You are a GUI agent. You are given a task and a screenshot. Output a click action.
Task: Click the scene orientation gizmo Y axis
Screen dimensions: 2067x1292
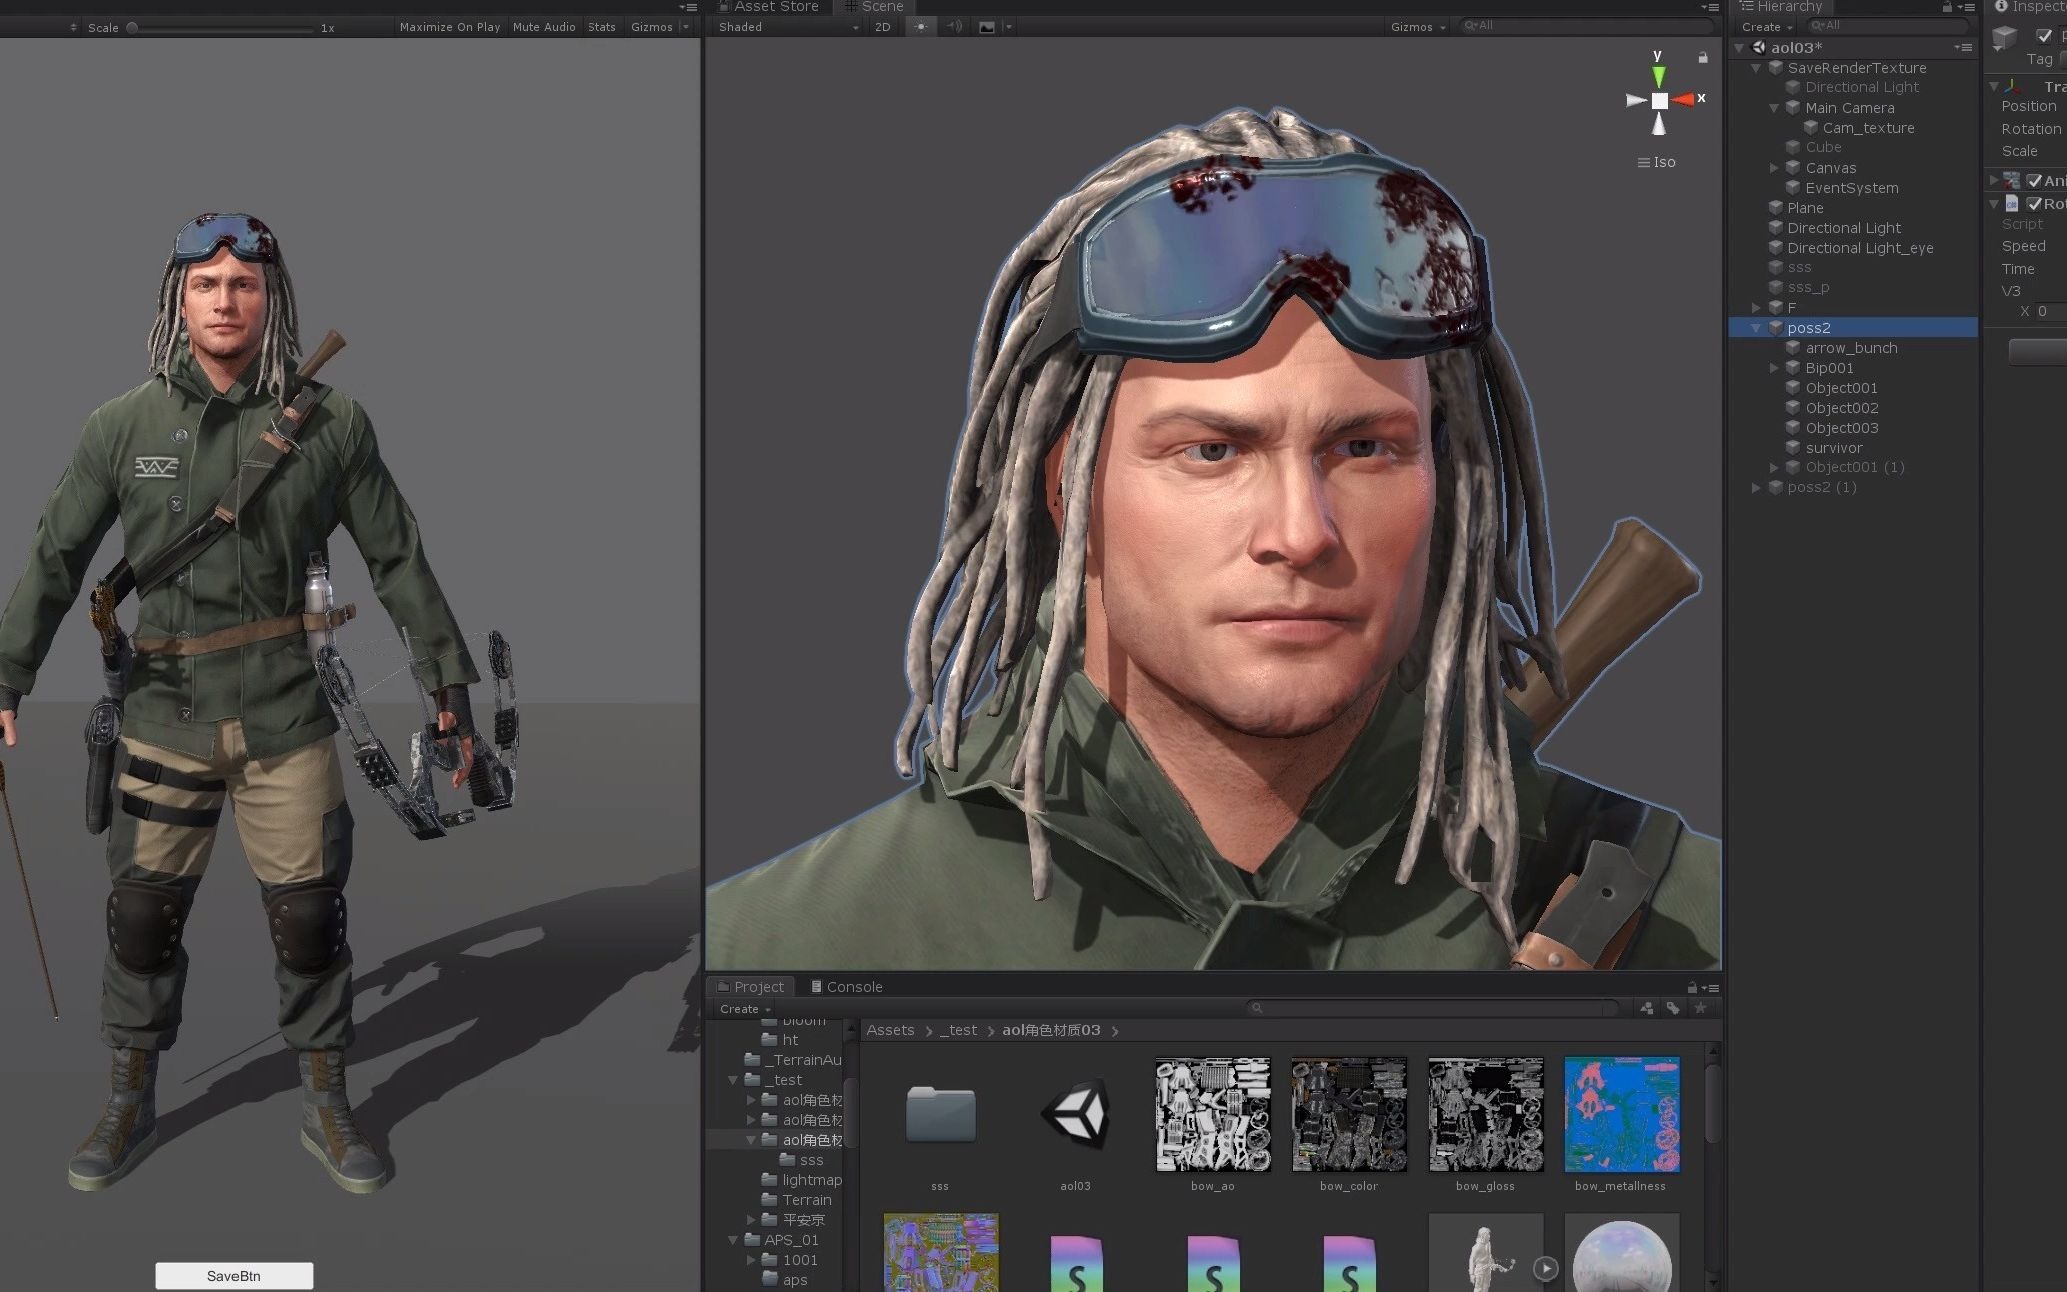[x=1659, y=74]
